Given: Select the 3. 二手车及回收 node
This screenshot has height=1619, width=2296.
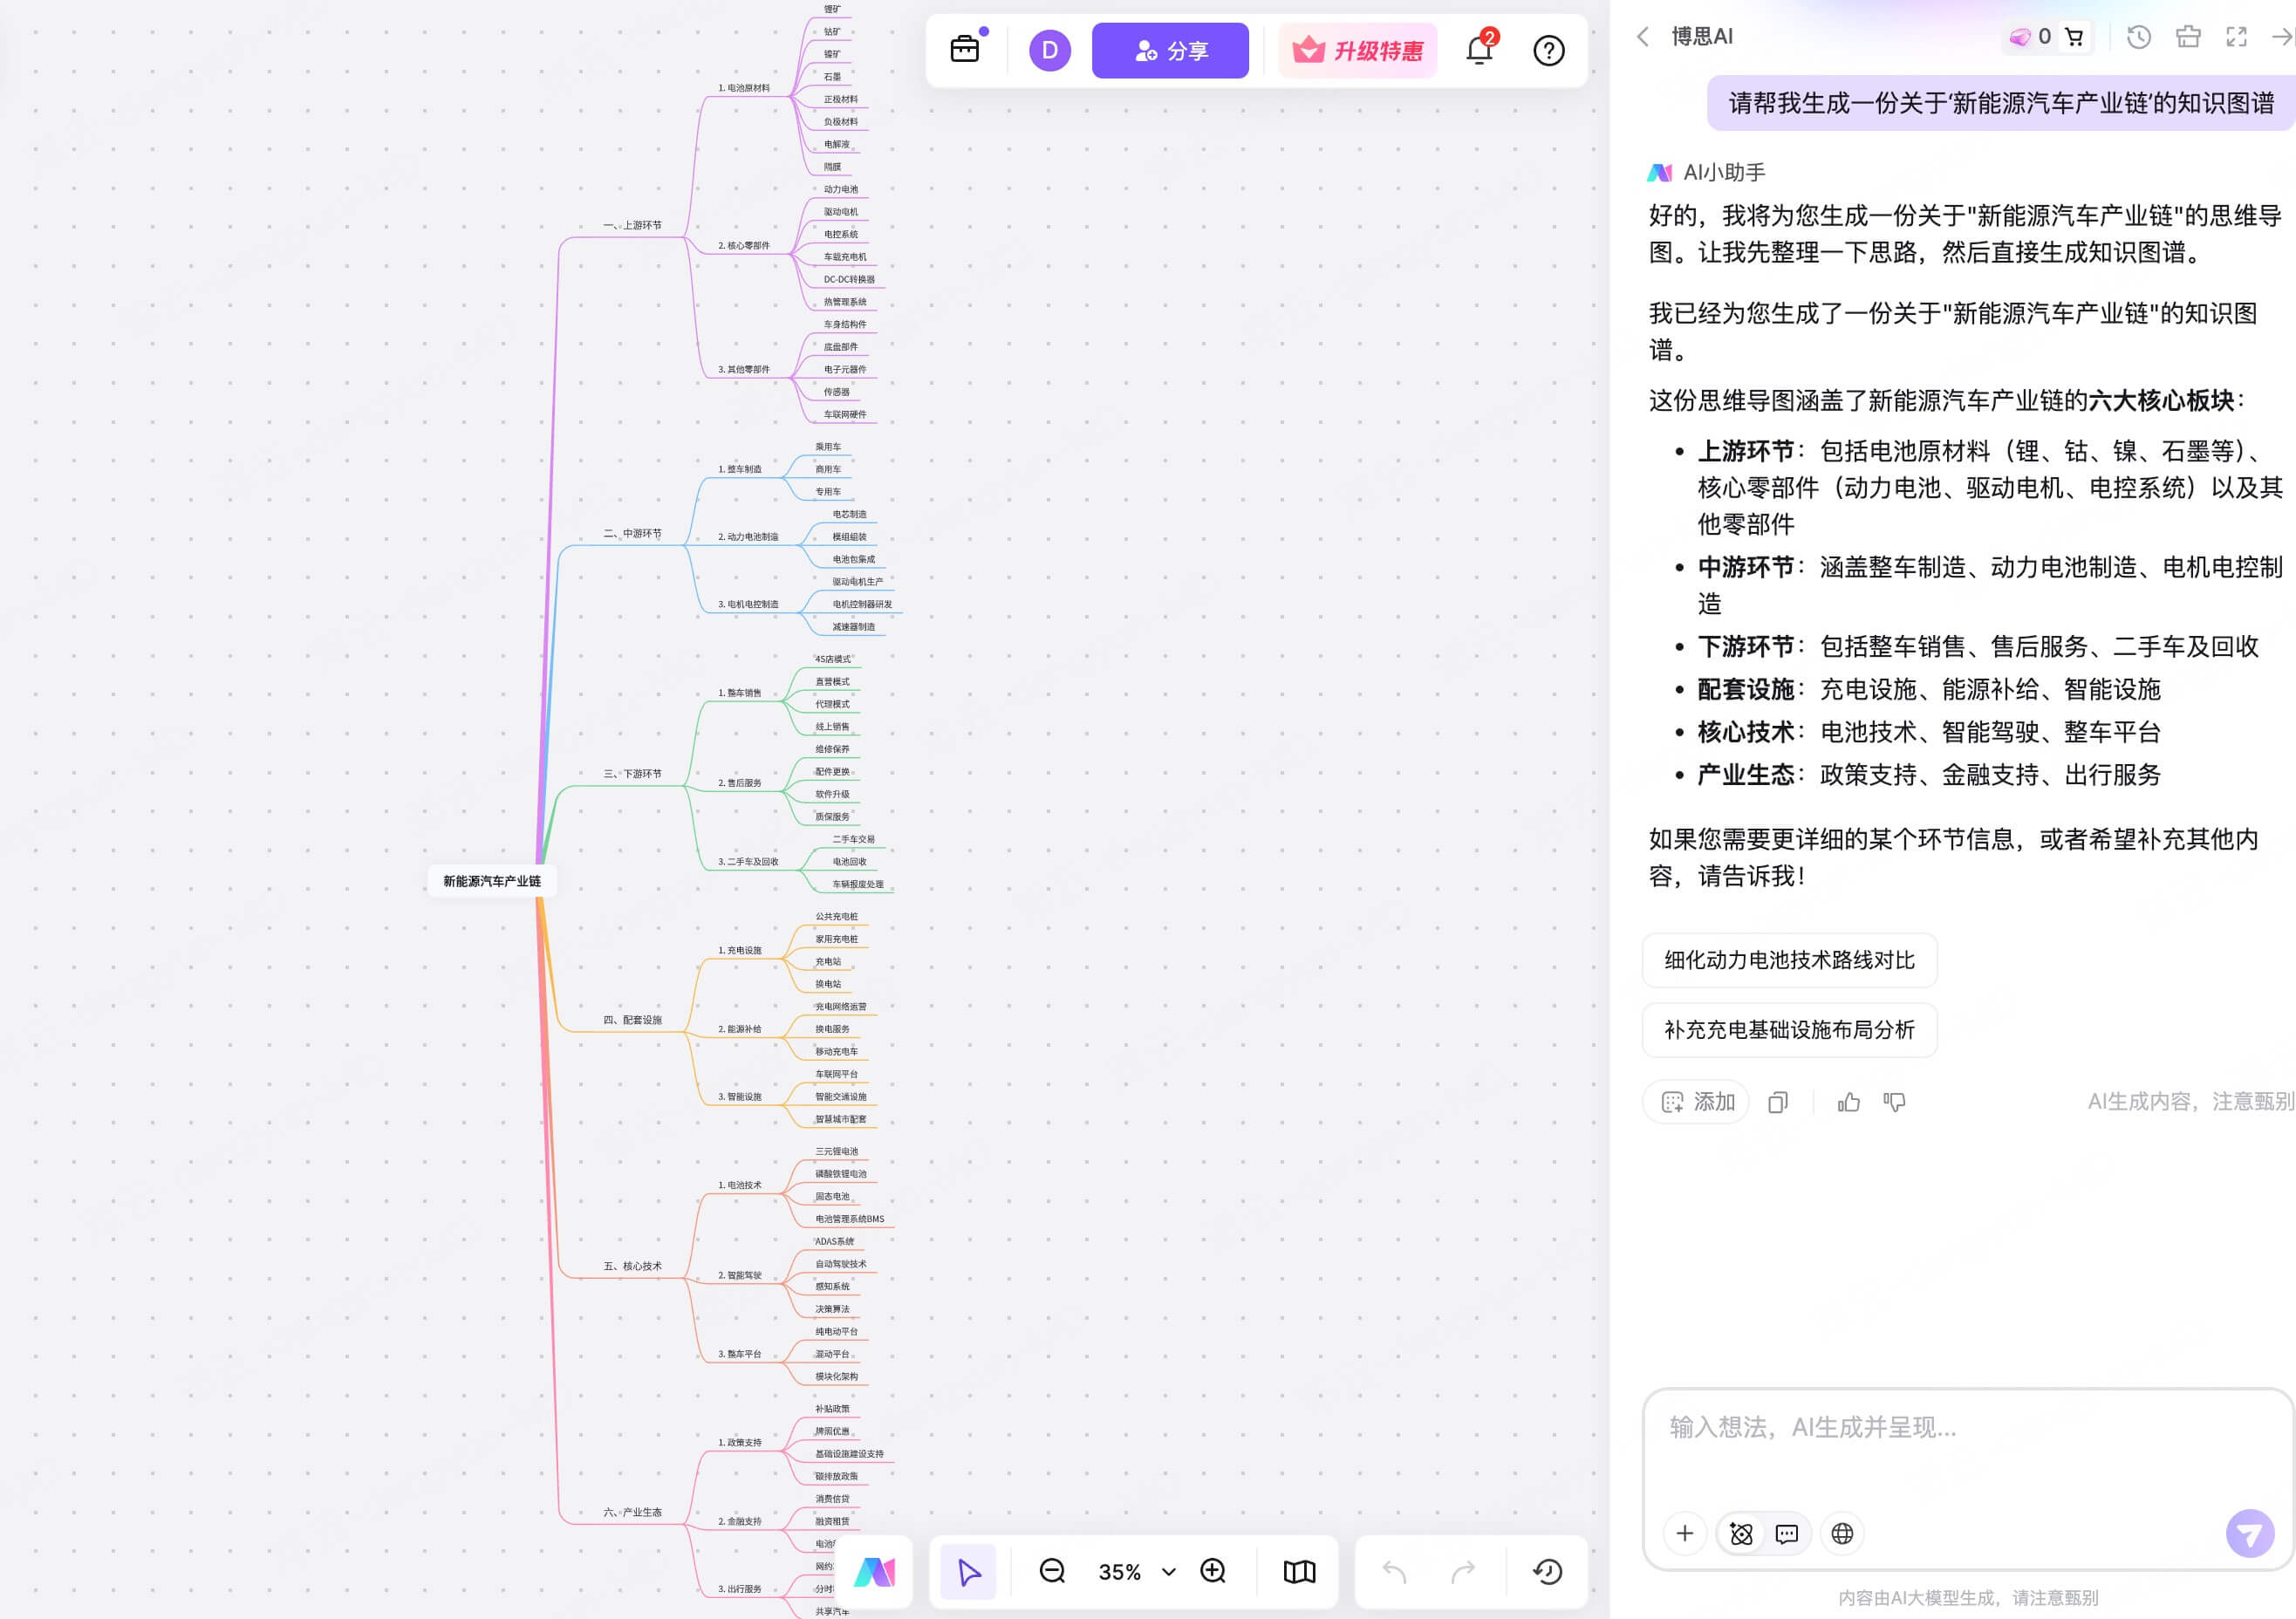Looking at the screenshot, I should pos(748,862).
